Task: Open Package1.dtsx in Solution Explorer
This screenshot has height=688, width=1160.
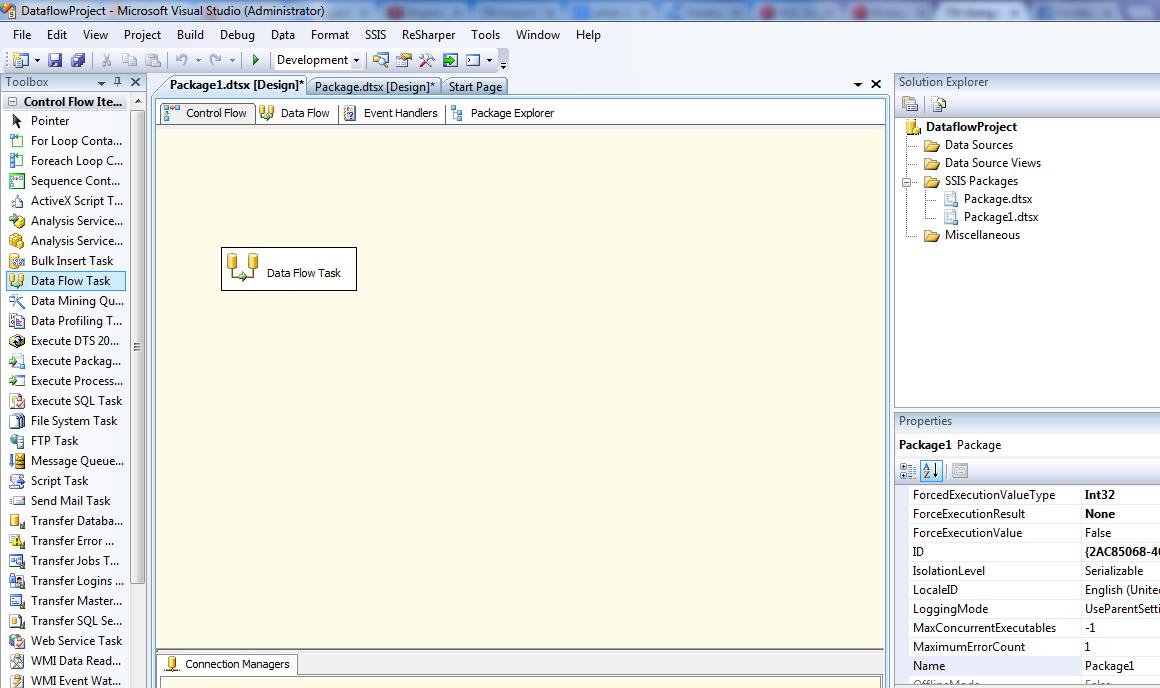Action: (1000, 217)
